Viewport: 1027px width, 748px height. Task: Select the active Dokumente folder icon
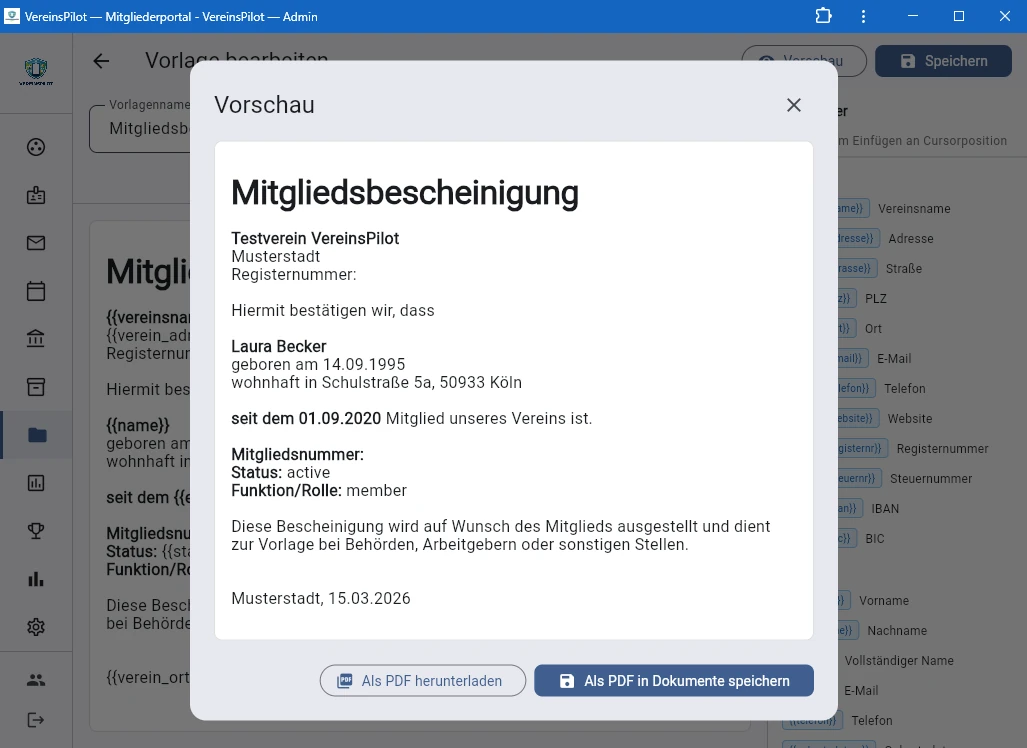click(x=36, y=435)
